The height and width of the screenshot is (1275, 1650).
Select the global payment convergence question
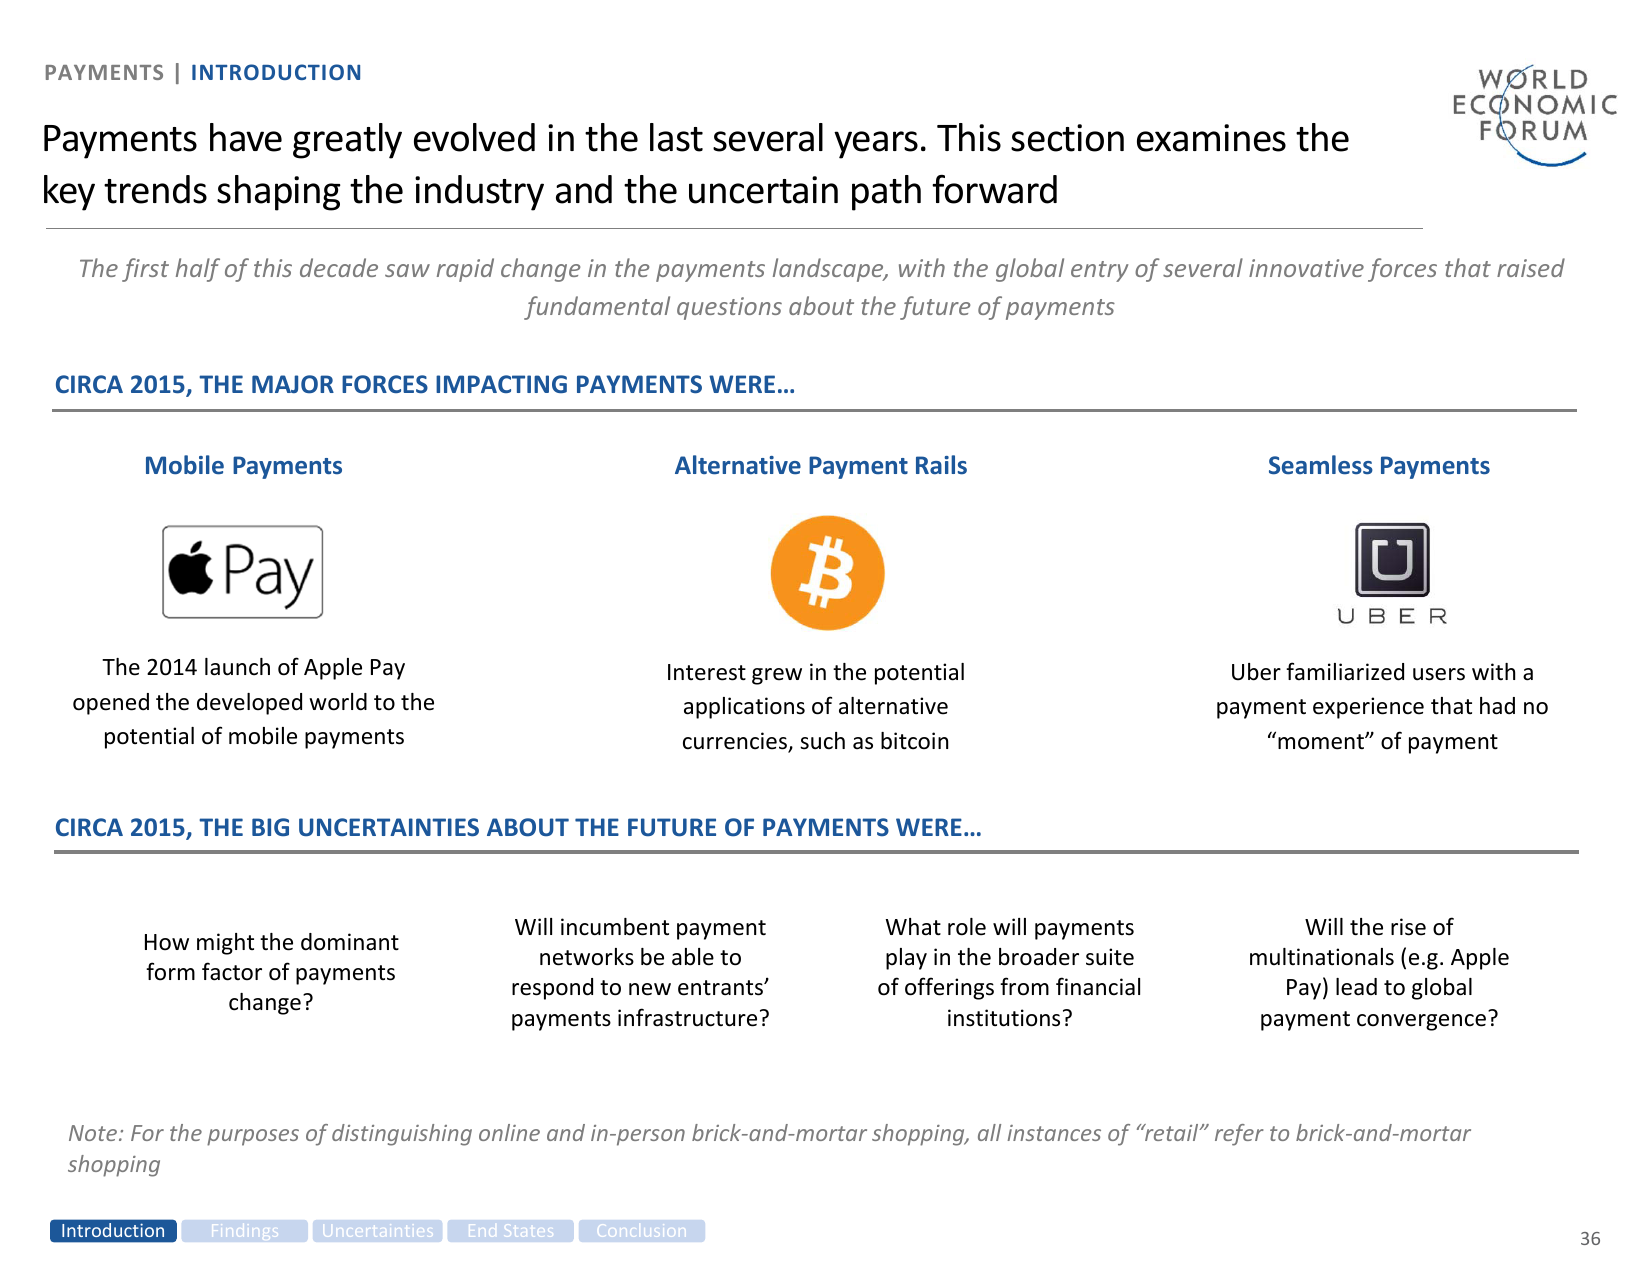[x=1378, y=972]
